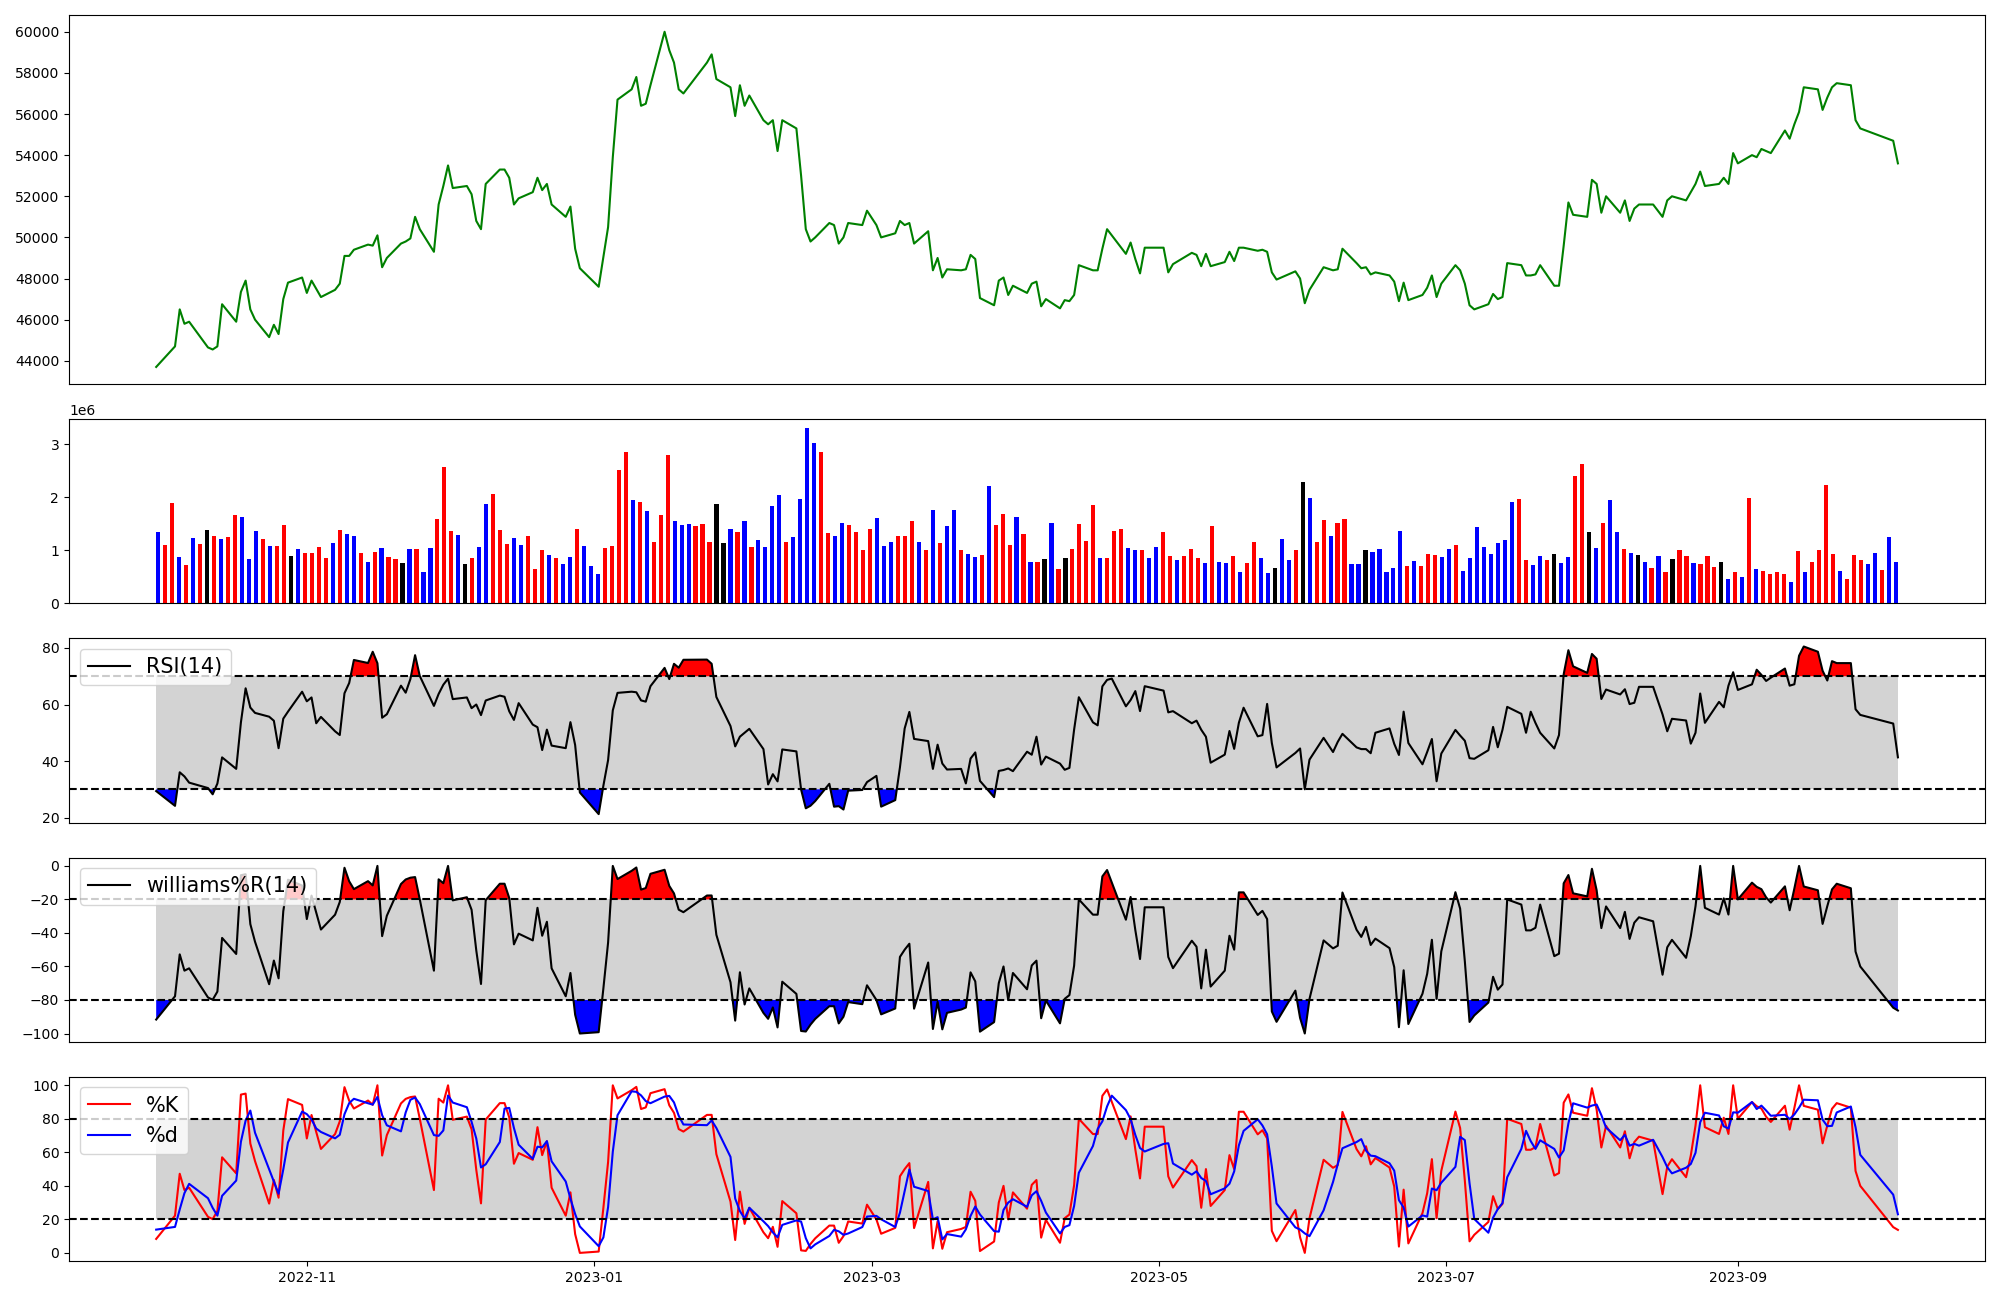
Task: Click the blue %d legend line swatch
Action: [x=109, y=1135]
